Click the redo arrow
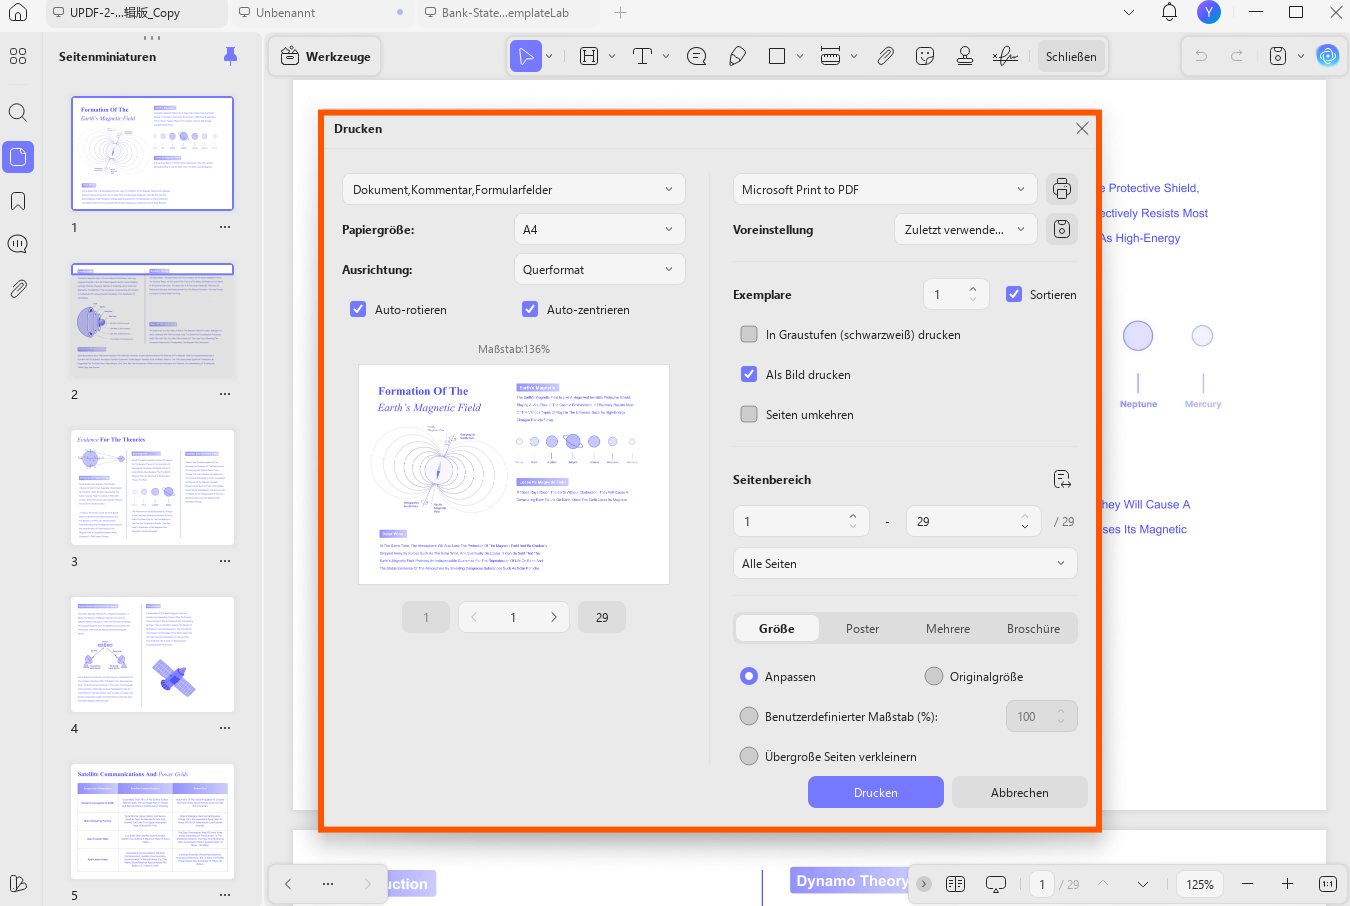This screenshot has width=1350, height=906. click(1237, 57)
